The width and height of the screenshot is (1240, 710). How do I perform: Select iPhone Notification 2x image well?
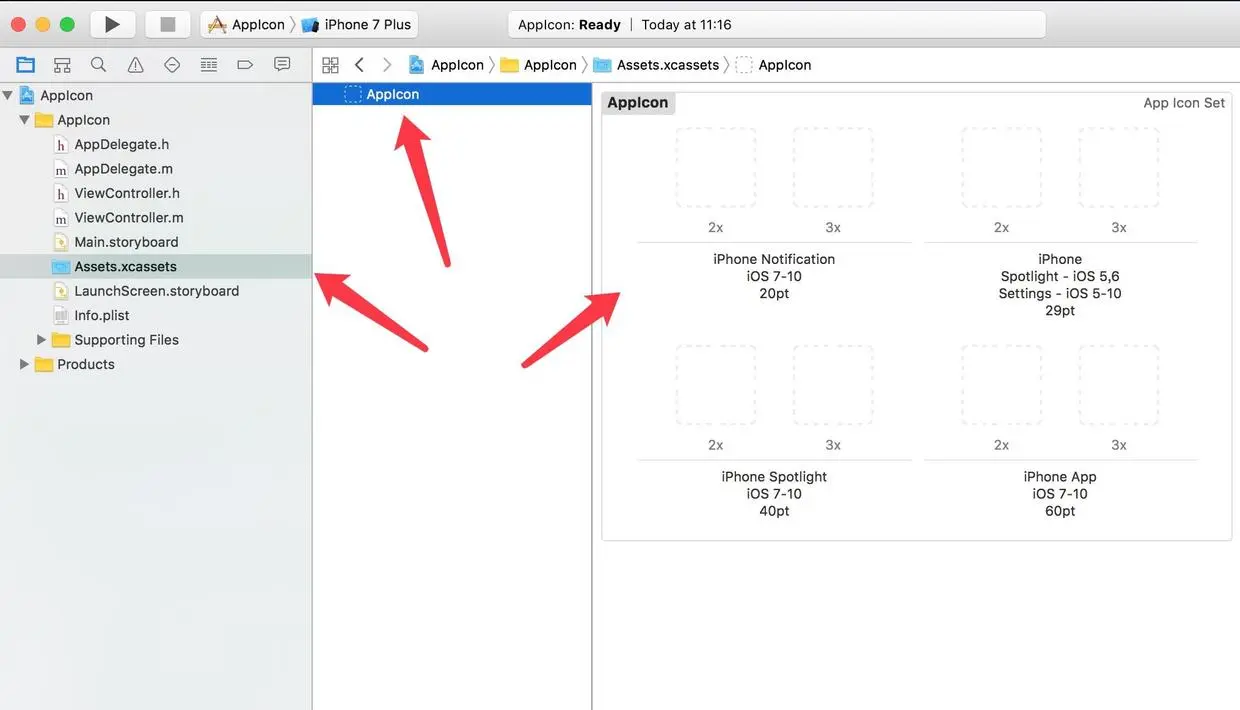(x=716, y=167)
